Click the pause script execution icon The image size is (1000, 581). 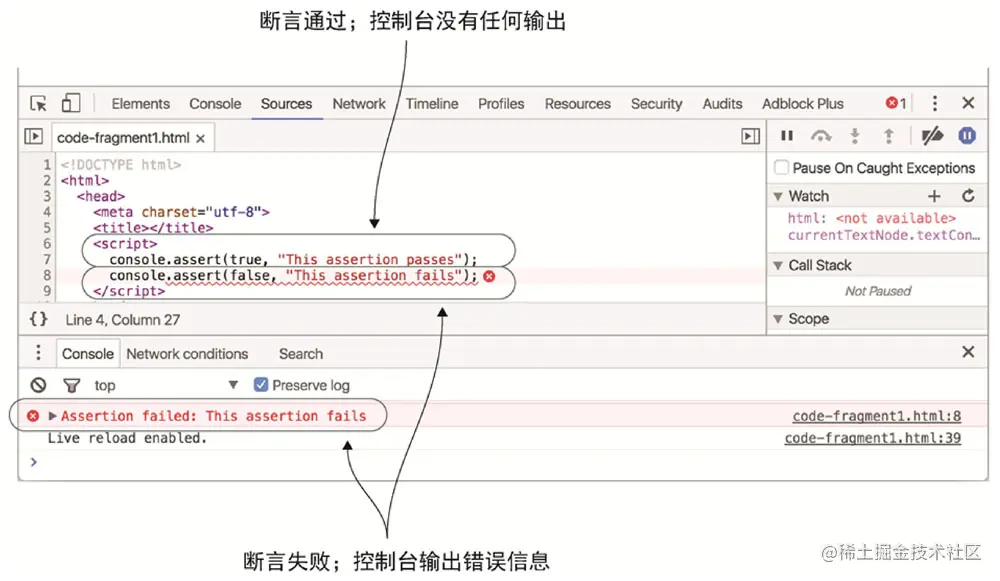[786, 136]
